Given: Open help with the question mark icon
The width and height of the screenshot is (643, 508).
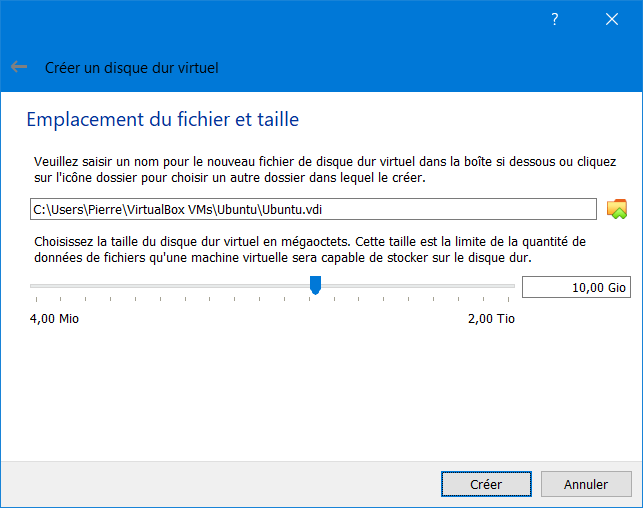Looking at the screenshot, I should click(x=554, y=19).
